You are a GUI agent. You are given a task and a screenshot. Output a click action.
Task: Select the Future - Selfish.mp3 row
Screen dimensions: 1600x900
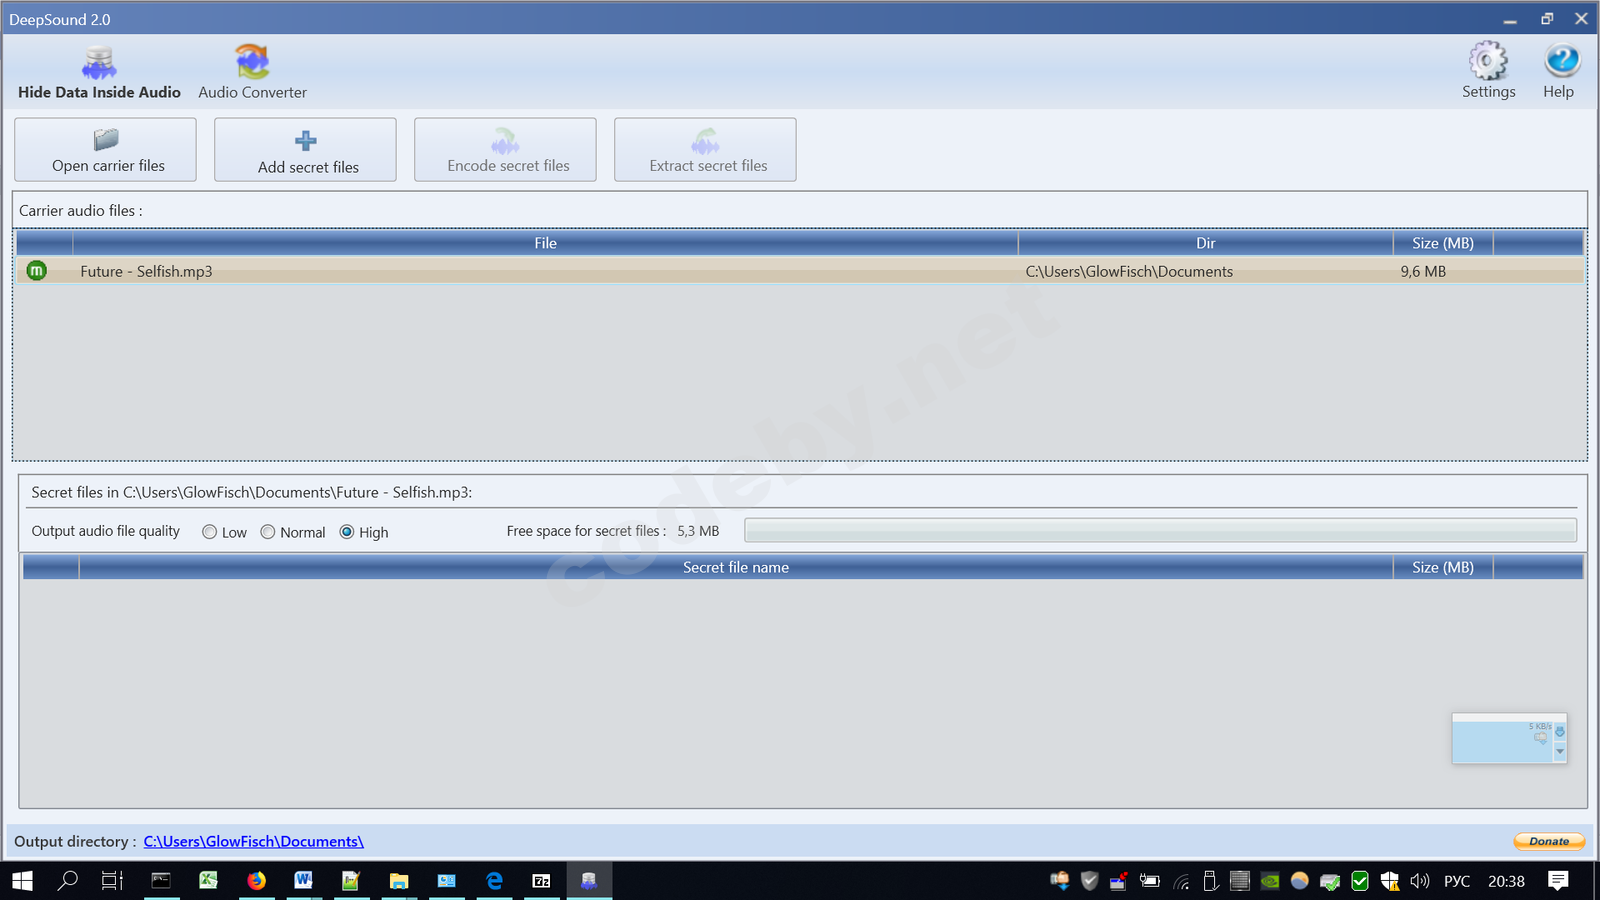click(x=800, y=271)
